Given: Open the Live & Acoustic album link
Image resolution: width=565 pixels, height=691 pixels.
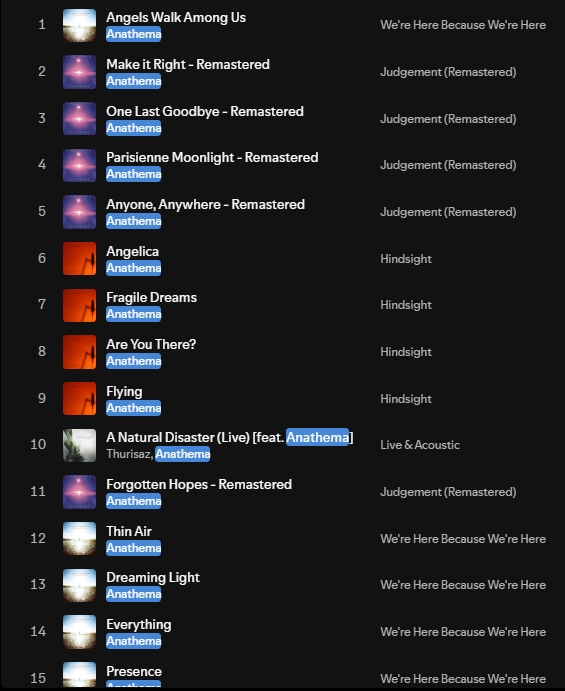Looking at the screenshot, I should (x=420, y=445).
